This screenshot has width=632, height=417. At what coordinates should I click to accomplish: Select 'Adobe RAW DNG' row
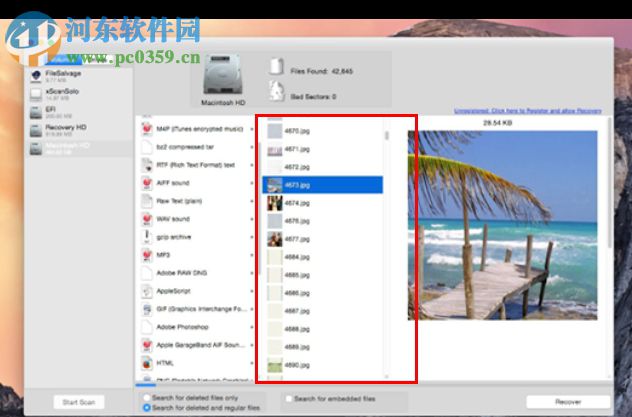coord(198,273)
